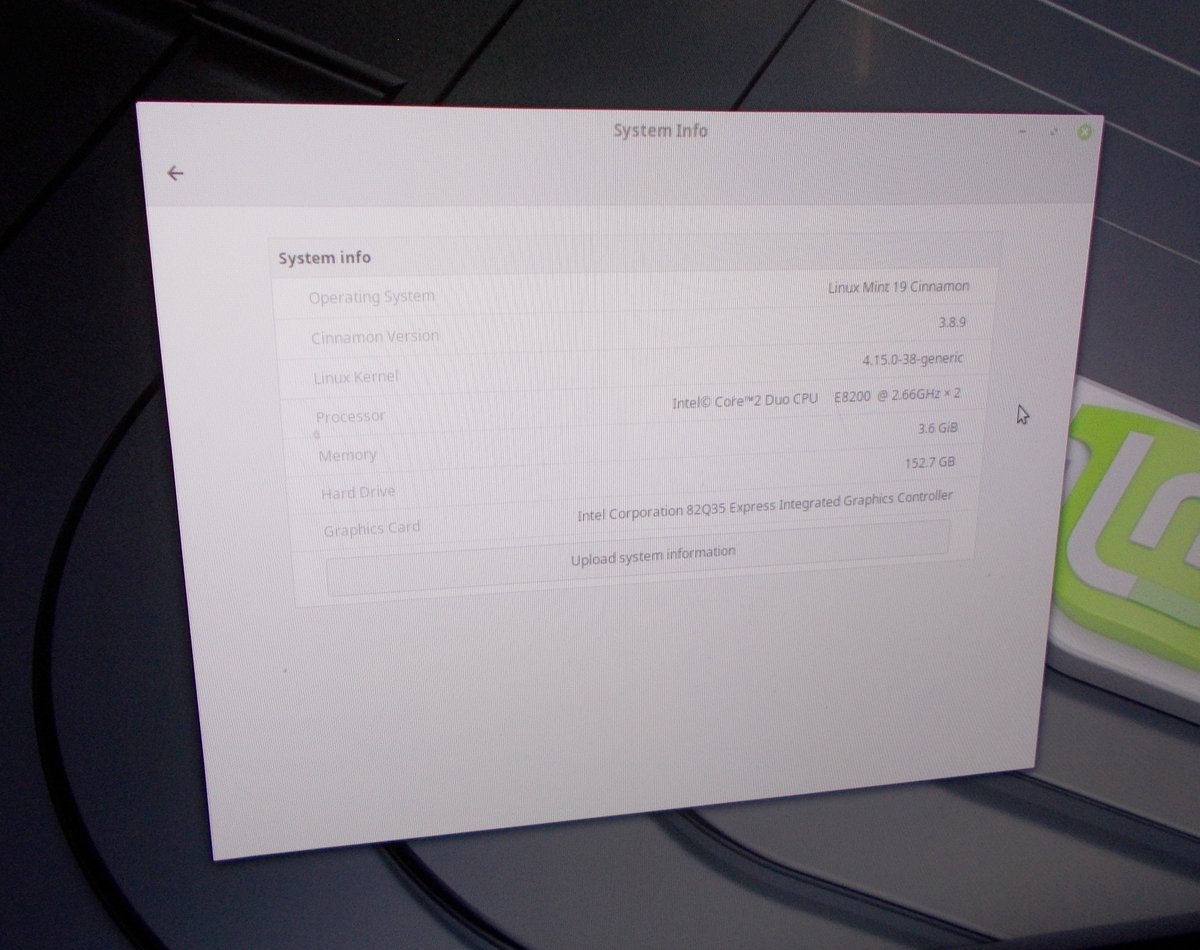Click the Operating System row label
This screenshot has height=950, width=1200.
(x=371, y=297)
